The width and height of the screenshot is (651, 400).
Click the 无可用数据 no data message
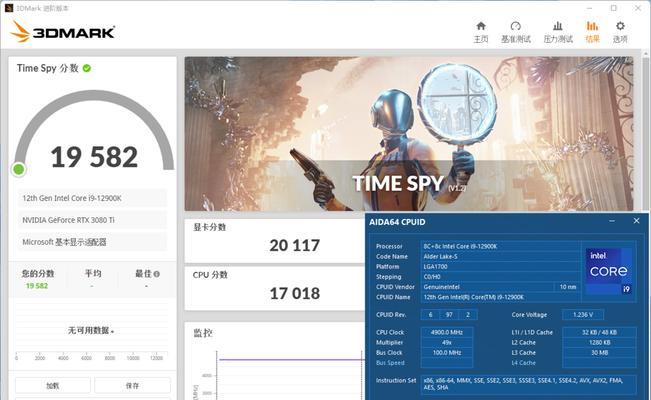[91, 331]
